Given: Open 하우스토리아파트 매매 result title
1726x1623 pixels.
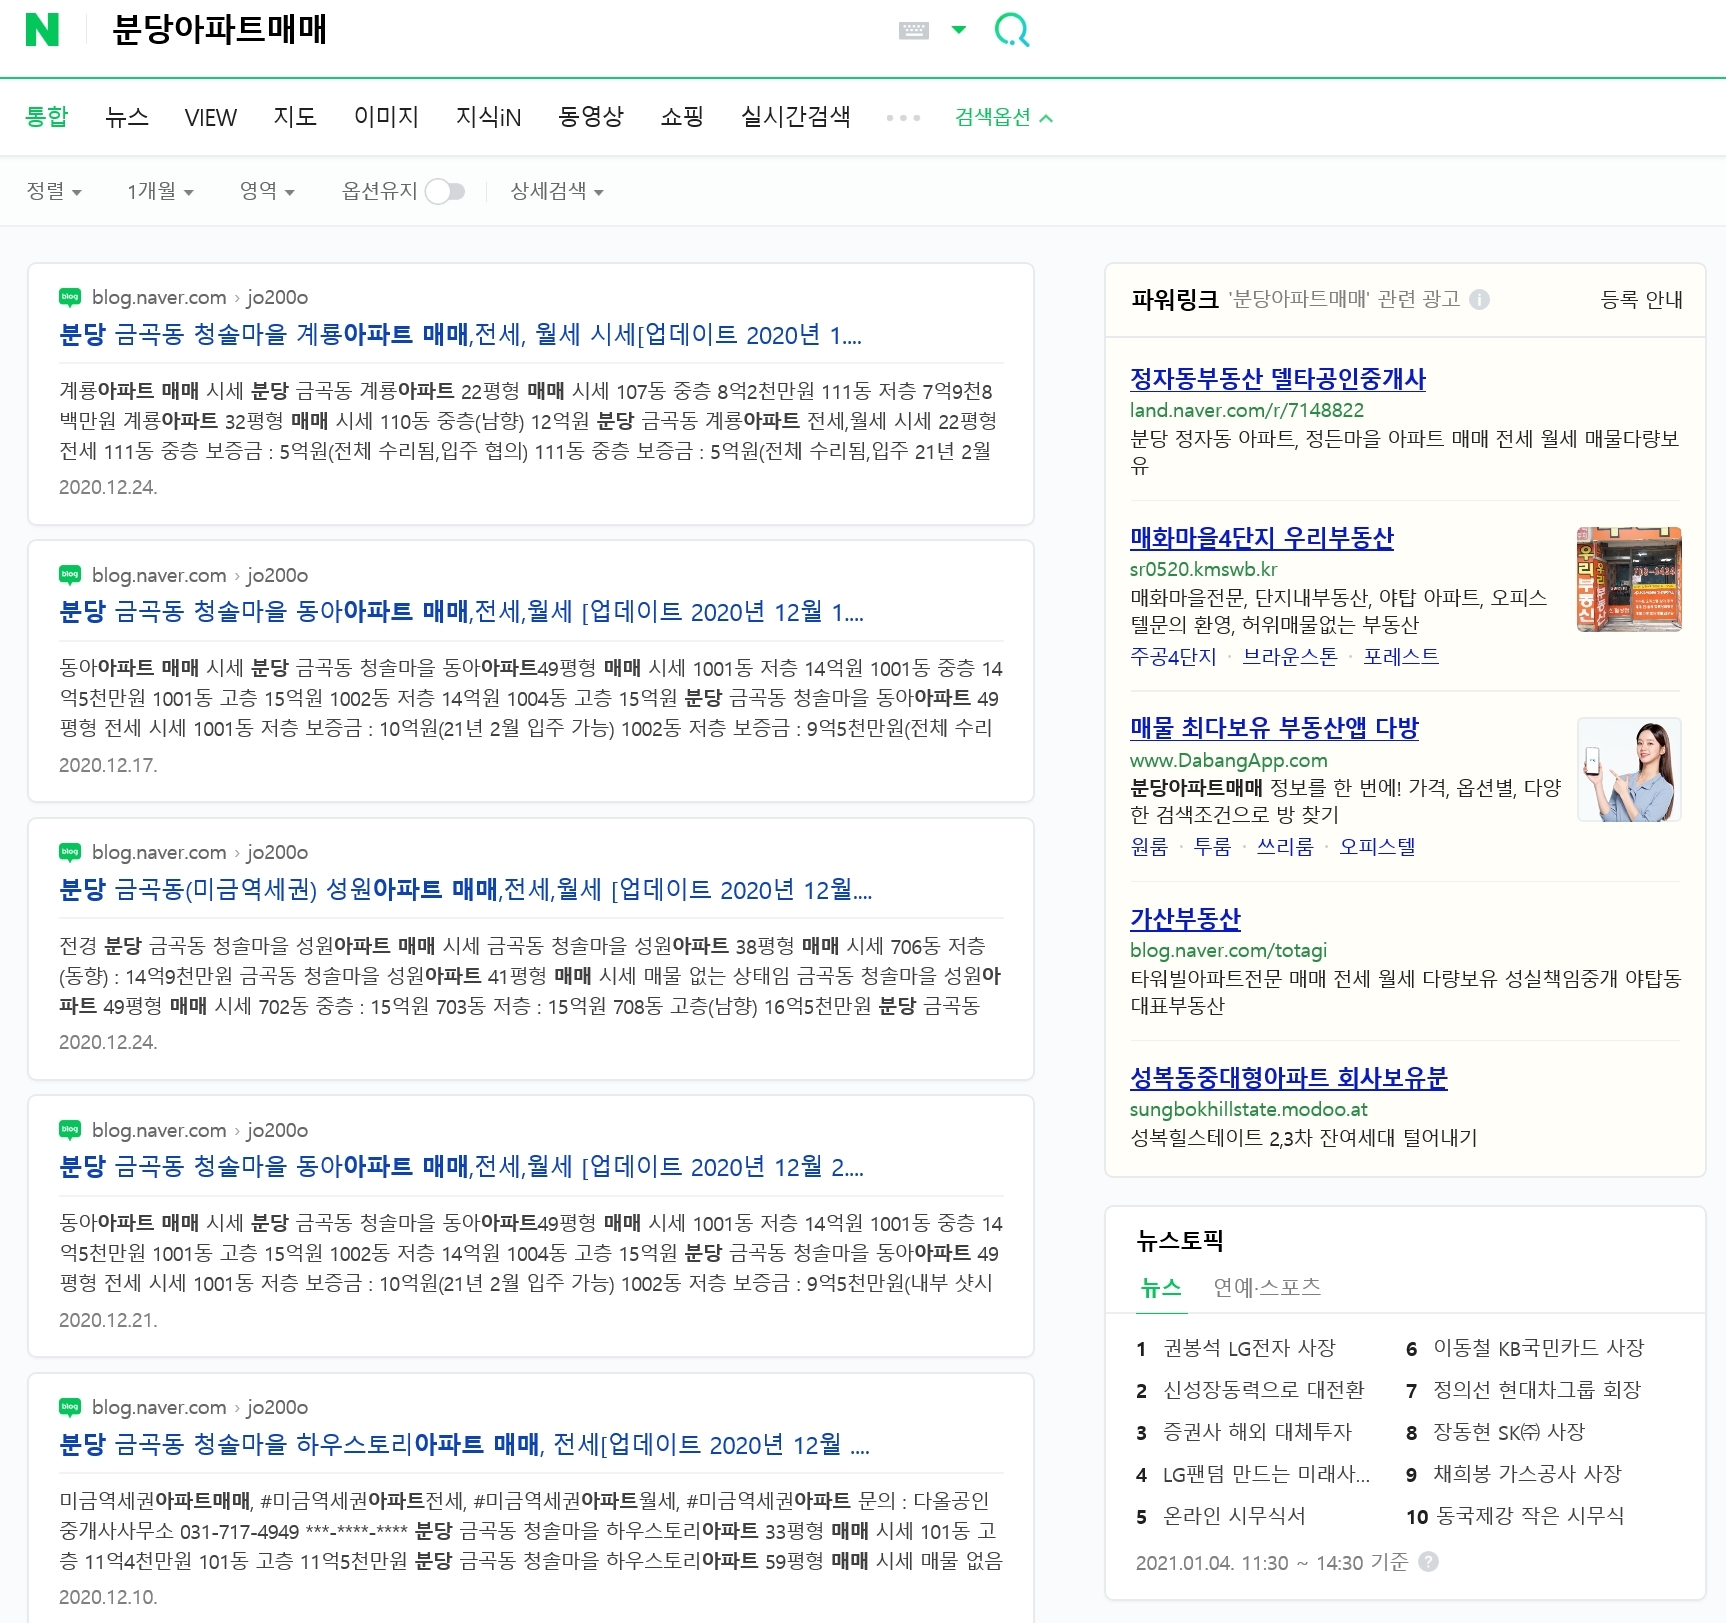Looking at the screenshot, I should tap(464, 1444).
